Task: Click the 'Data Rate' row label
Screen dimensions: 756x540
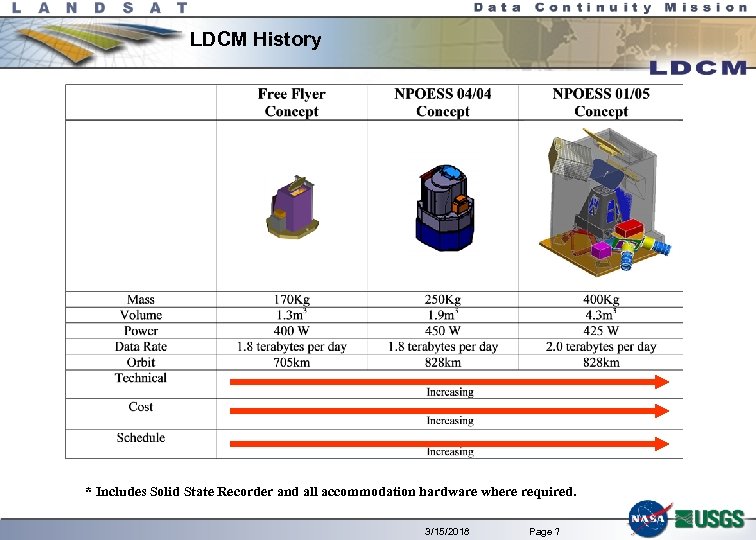Action: (141, 346)
